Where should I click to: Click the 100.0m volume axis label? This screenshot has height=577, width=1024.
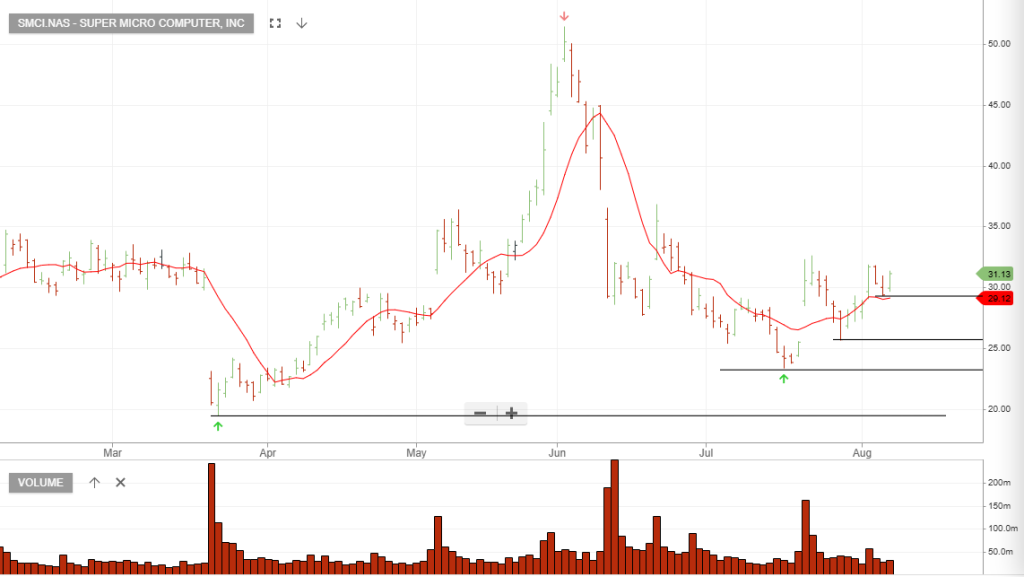tap(1002, 528)
